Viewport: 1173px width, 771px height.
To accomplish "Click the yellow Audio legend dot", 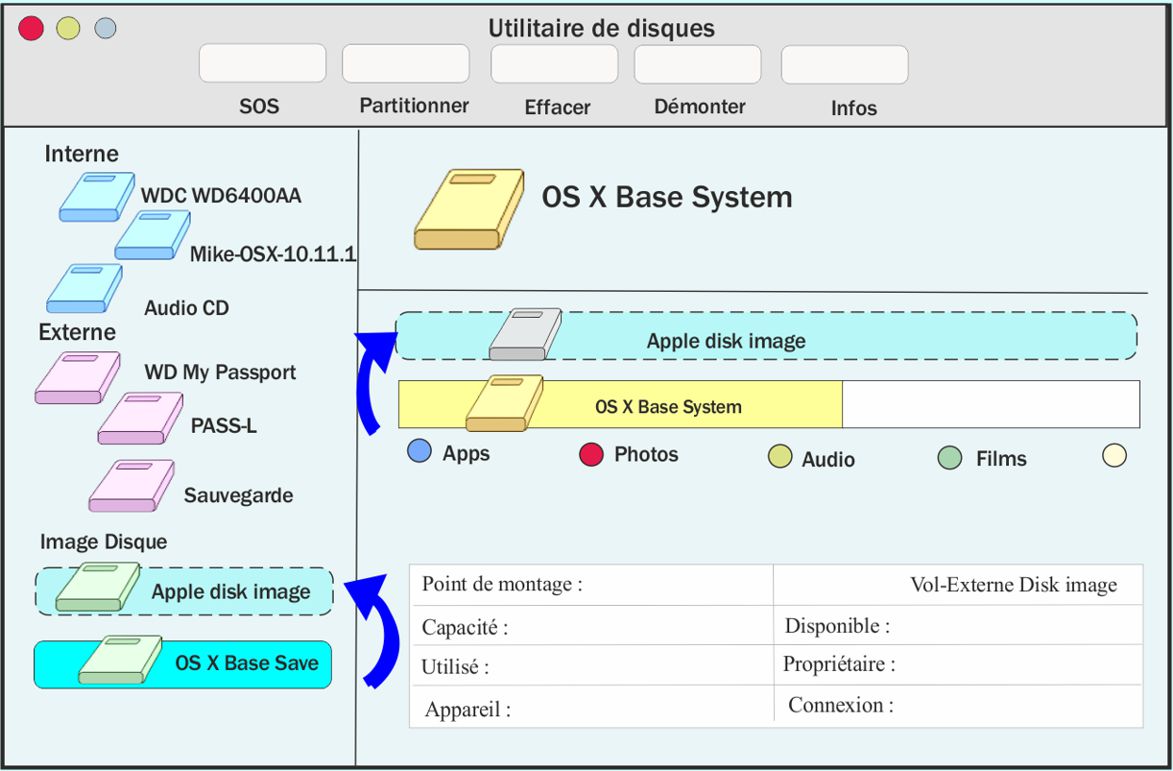I will tap(780, 456).
